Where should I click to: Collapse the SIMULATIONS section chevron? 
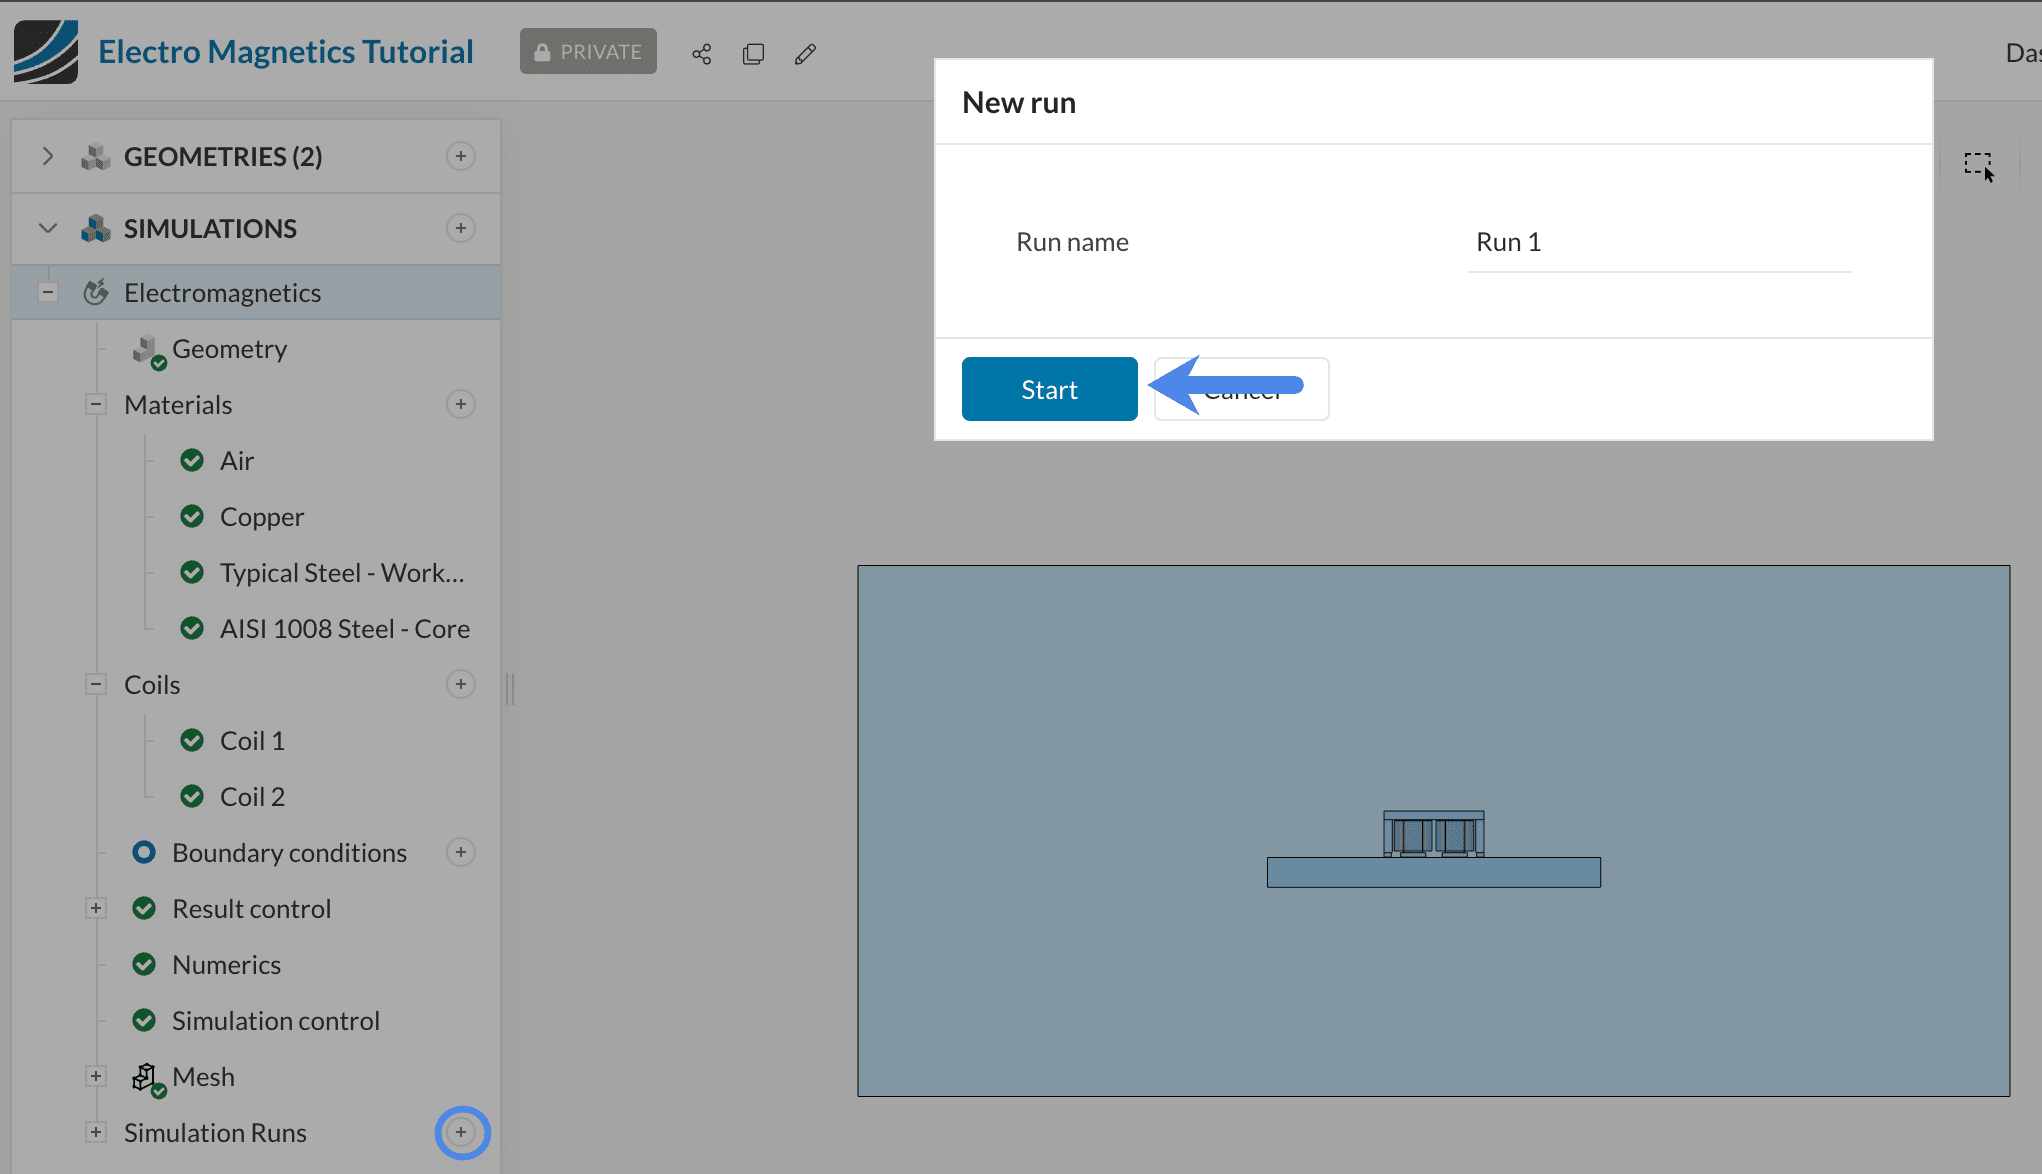pyautogui.click(x=47, y=228)
